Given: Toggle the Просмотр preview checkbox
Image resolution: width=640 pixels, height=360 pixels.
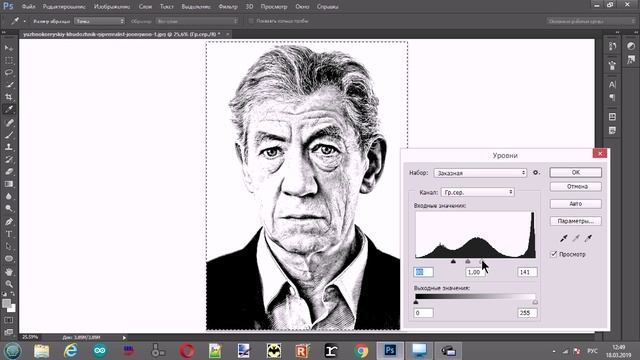Looking at the screenshot, I should pyautogui.click(x=554, y=254).
